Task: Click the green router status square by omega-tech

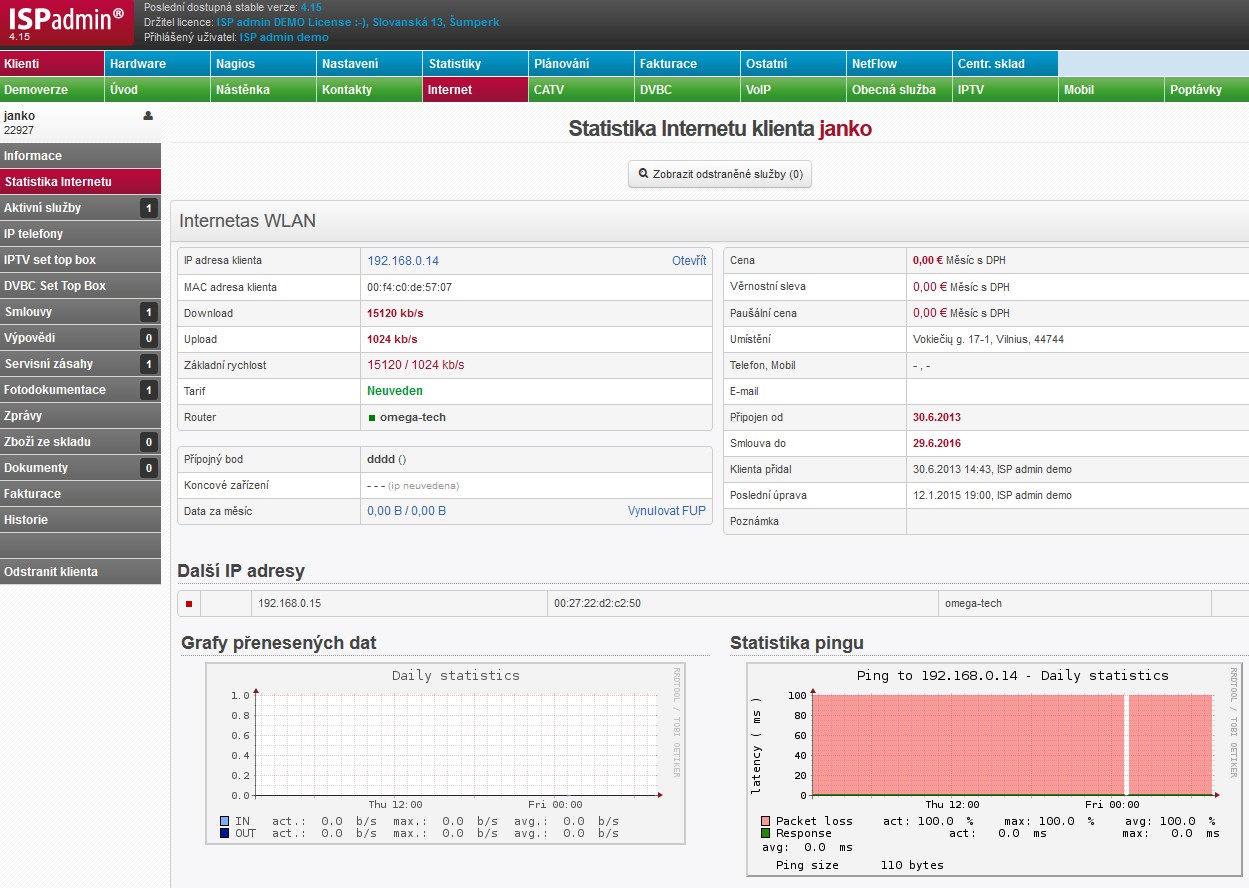Action: [372, 418]
